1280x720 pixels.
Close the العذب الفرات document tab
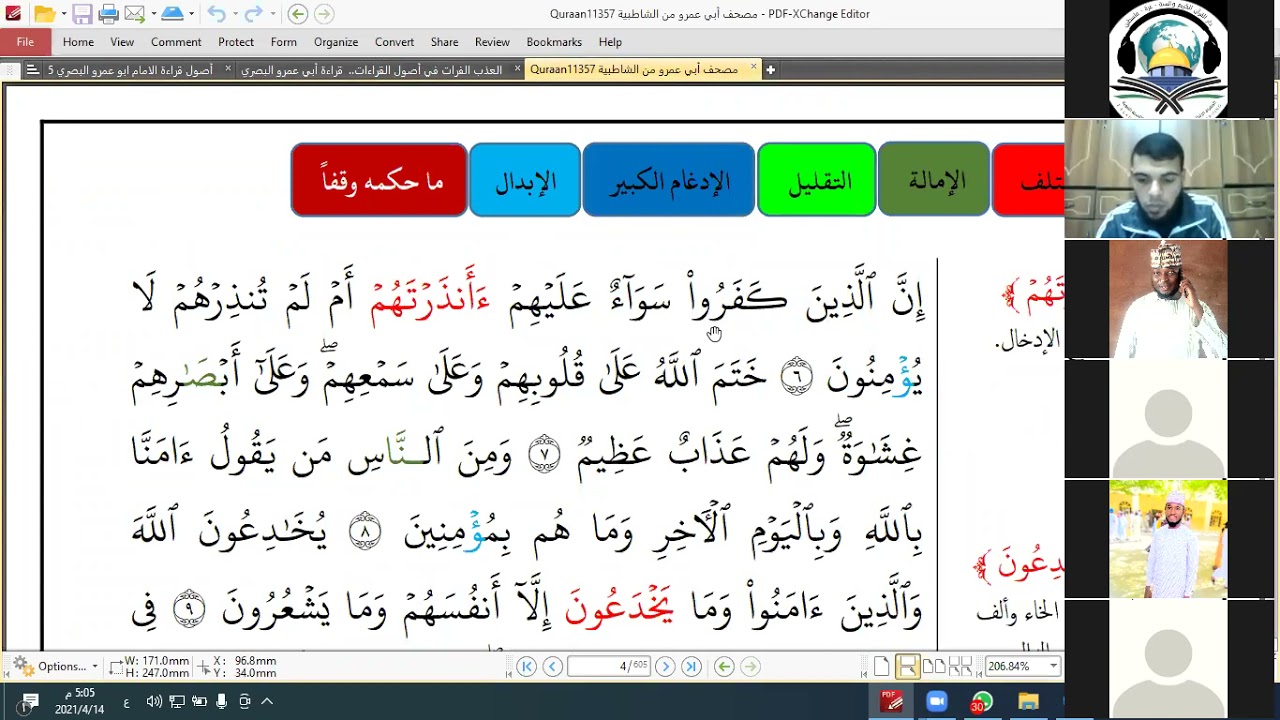click(x=517, y=69)
